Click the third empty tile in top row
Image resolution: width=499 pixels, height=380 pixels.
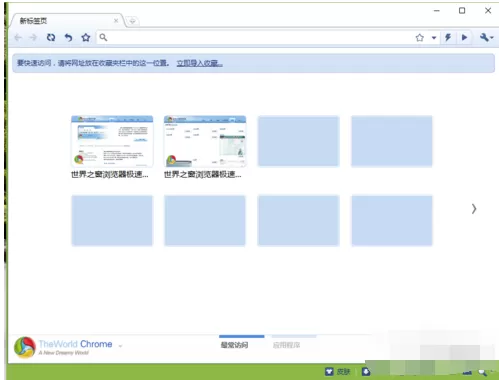(x=298, y=141)
